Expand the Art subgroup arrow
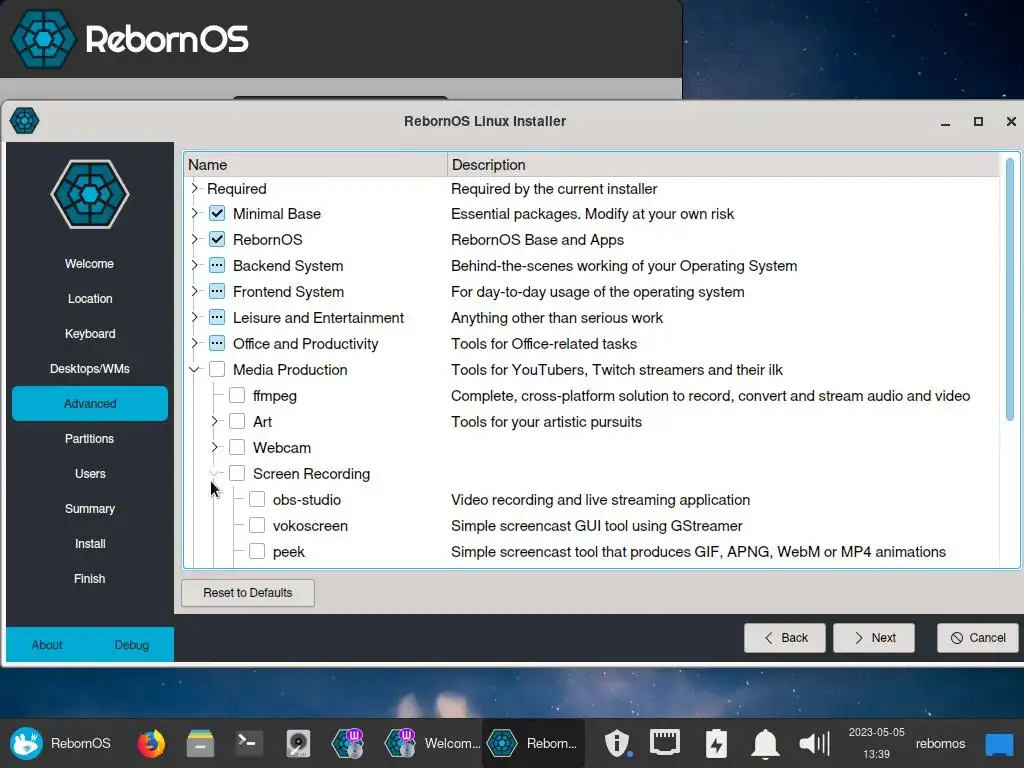 tap(214, 421)
